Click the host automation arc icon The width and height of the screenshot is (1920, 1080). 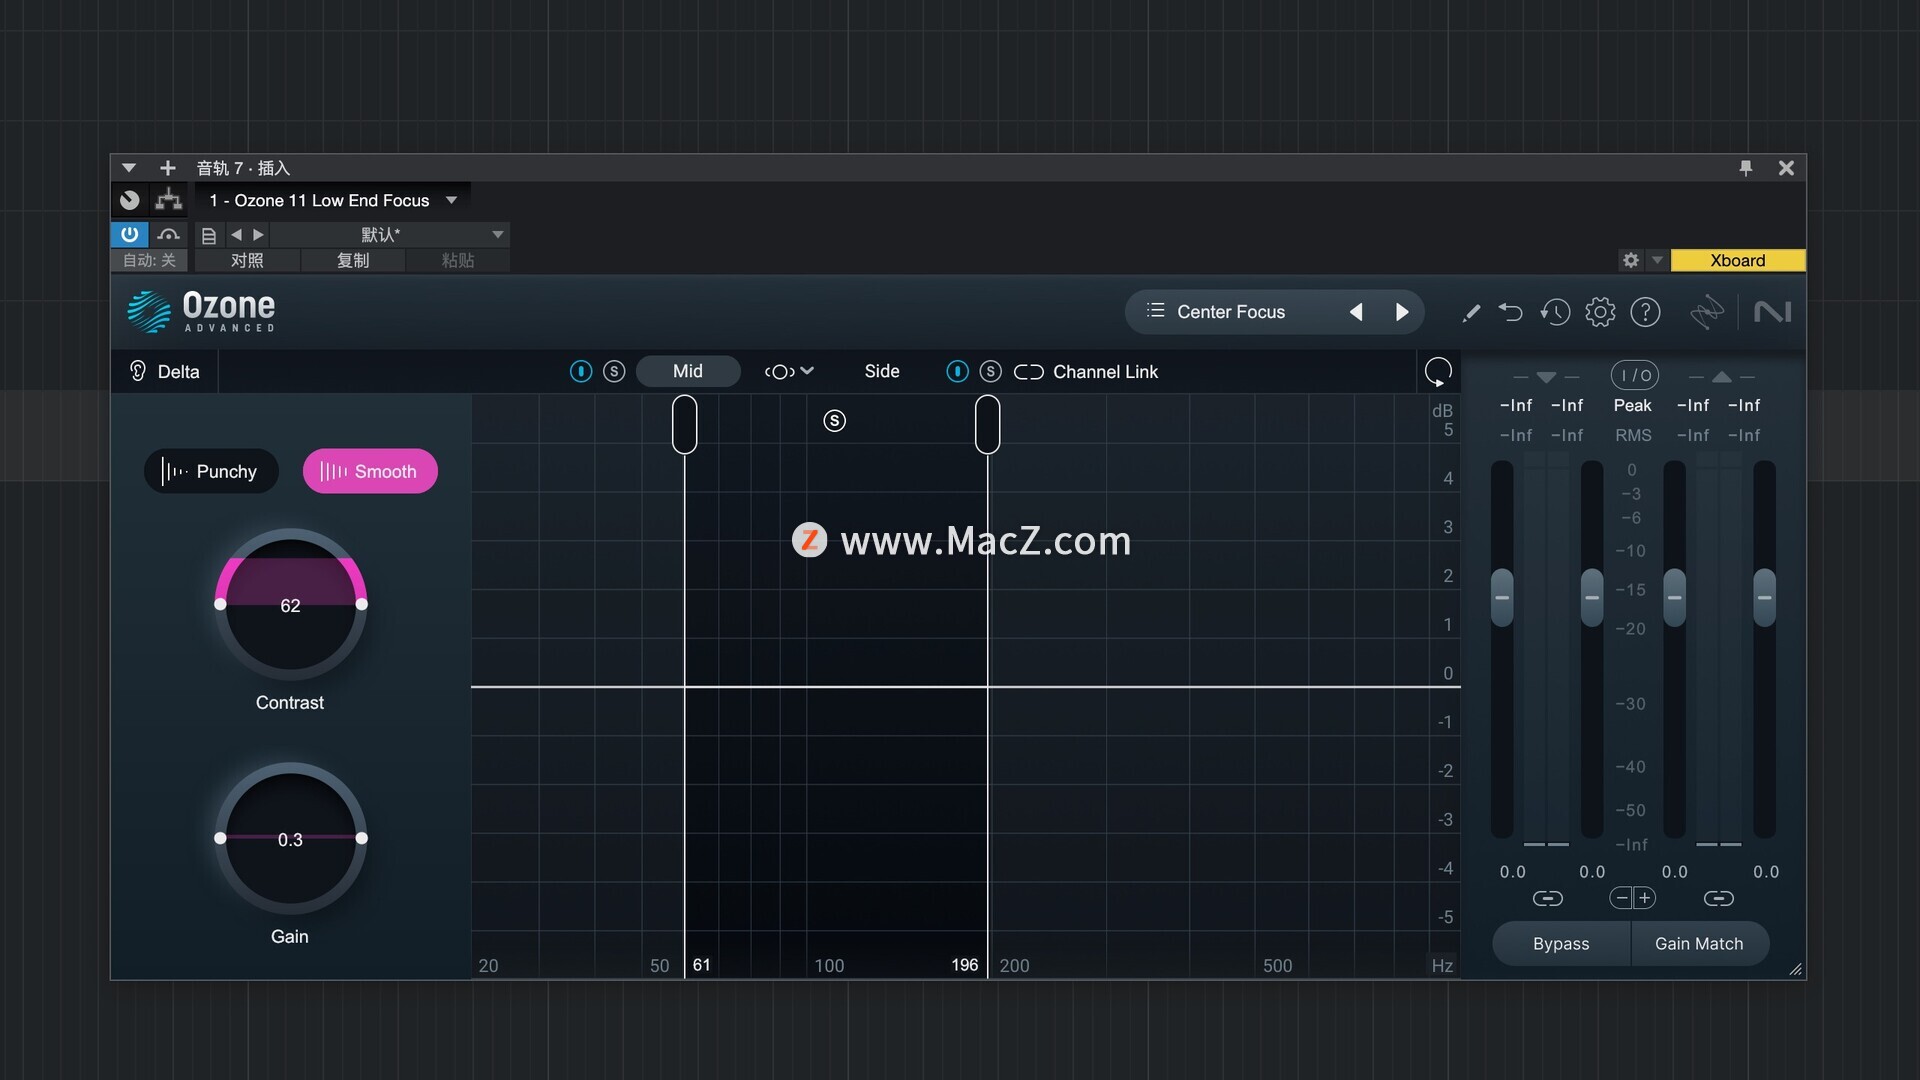pos(169,234)
